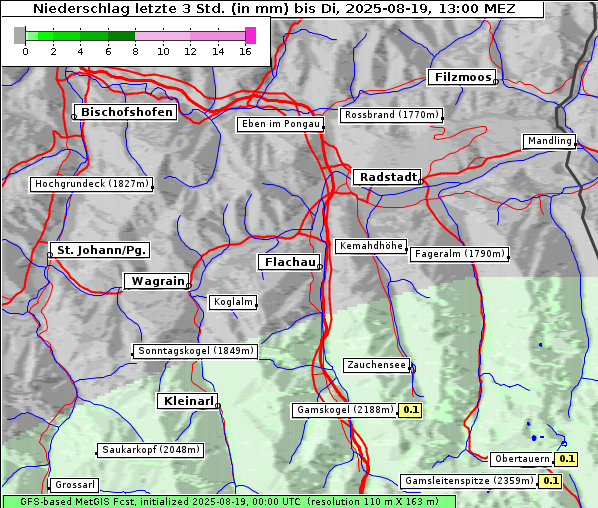598x508 pixels.
Task: Select the St. Johann/Pg. label
Action: (100, 250)
